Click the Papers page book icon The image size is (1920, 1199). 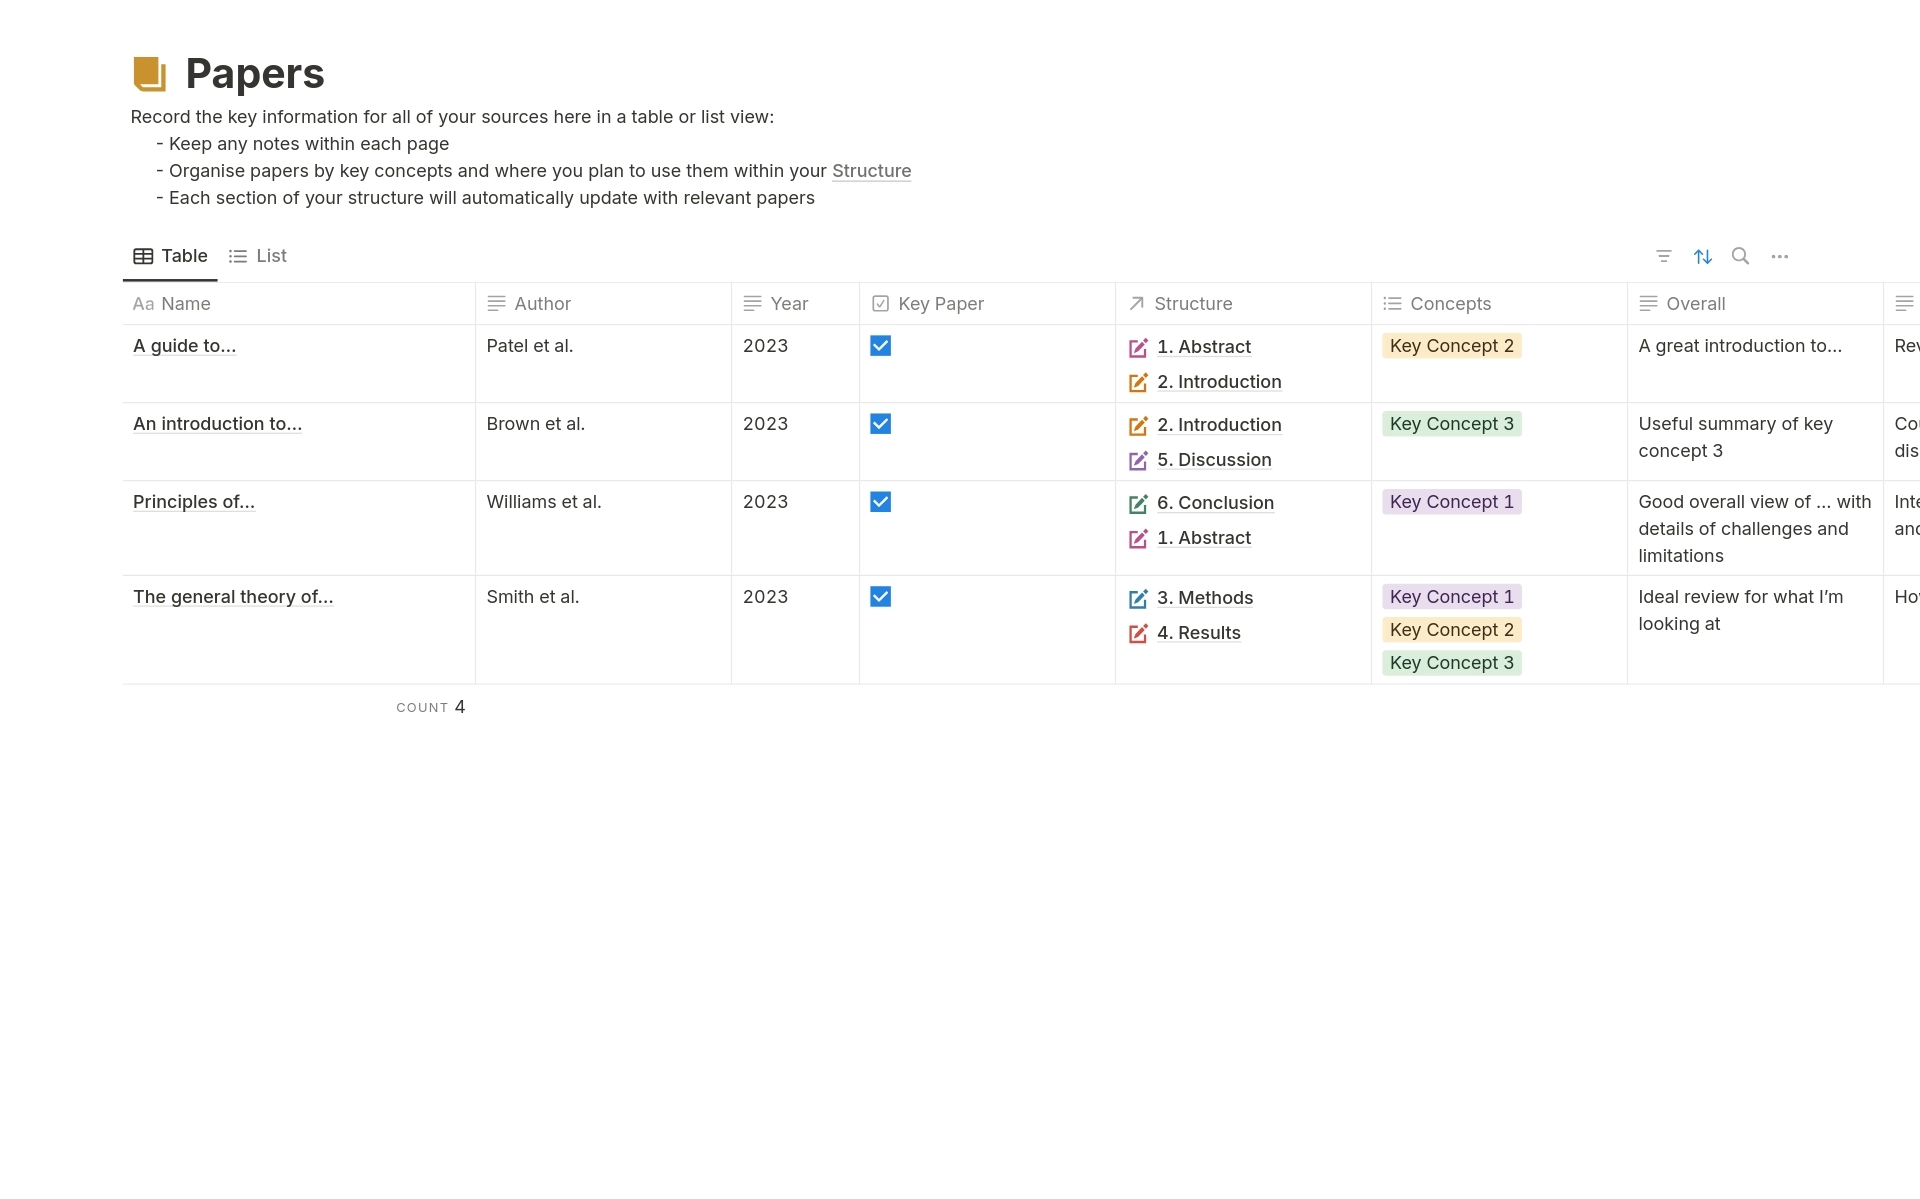pos(150,74)
